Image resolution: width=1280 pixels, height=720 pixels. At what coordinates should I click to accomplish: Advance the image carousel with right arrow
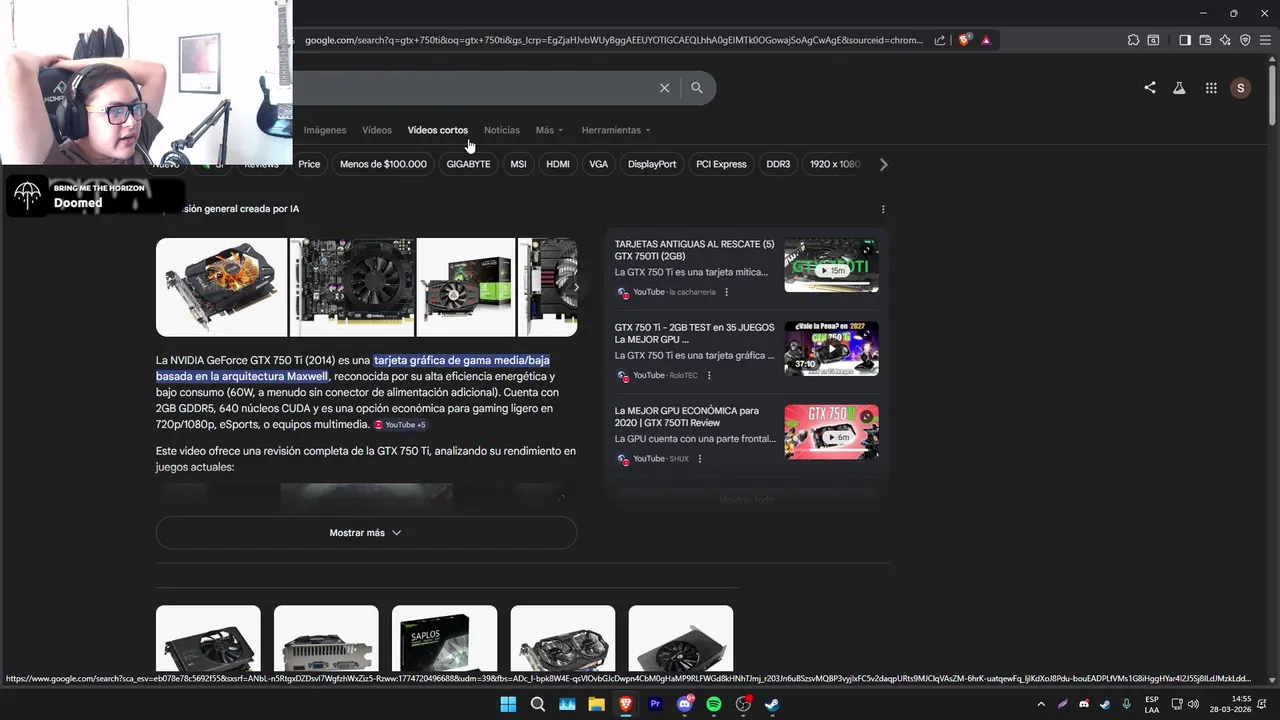(575, 287)
